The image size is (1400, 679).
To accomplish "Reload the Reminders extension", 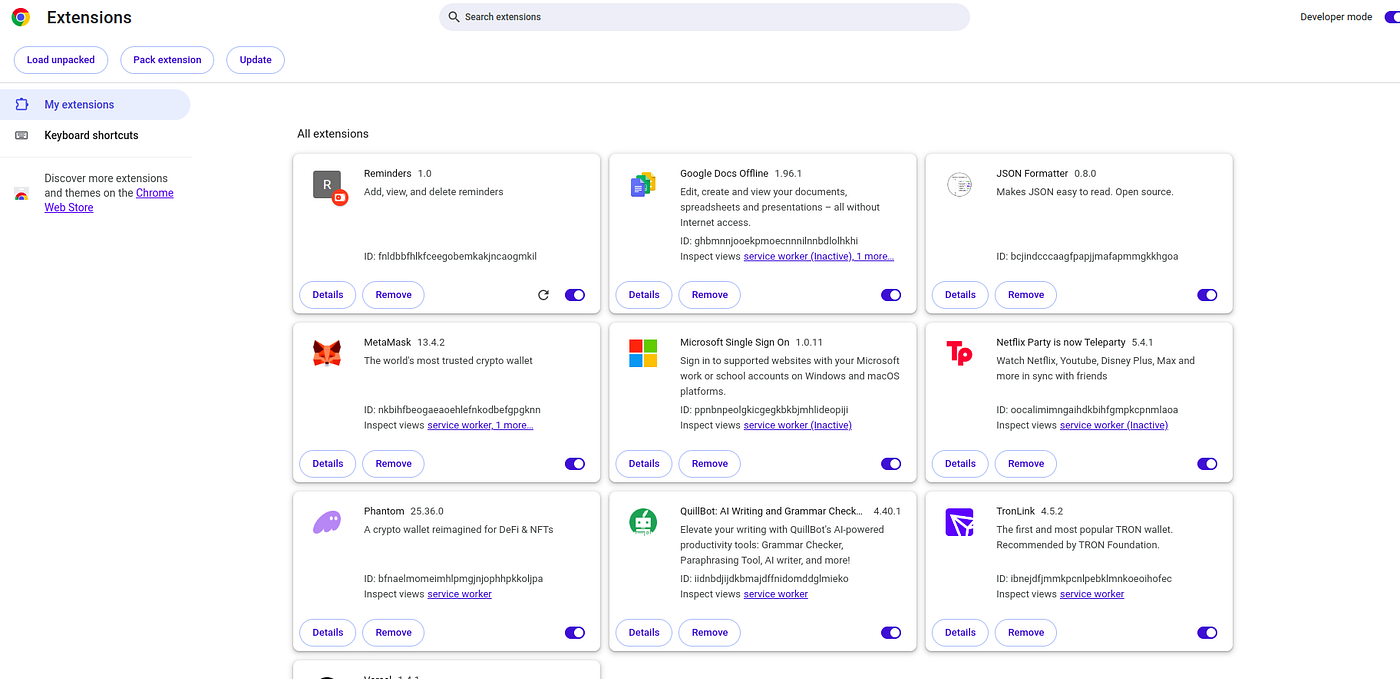I will coord(543,295).
